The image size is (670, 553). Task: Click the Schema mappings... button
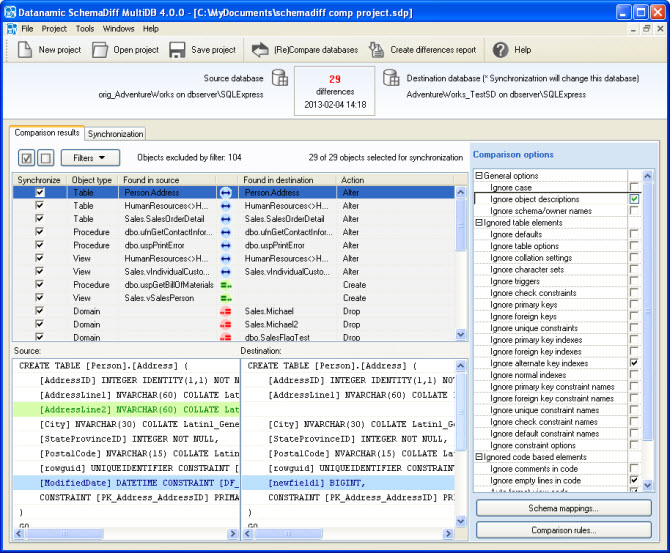tap(564, 509)
